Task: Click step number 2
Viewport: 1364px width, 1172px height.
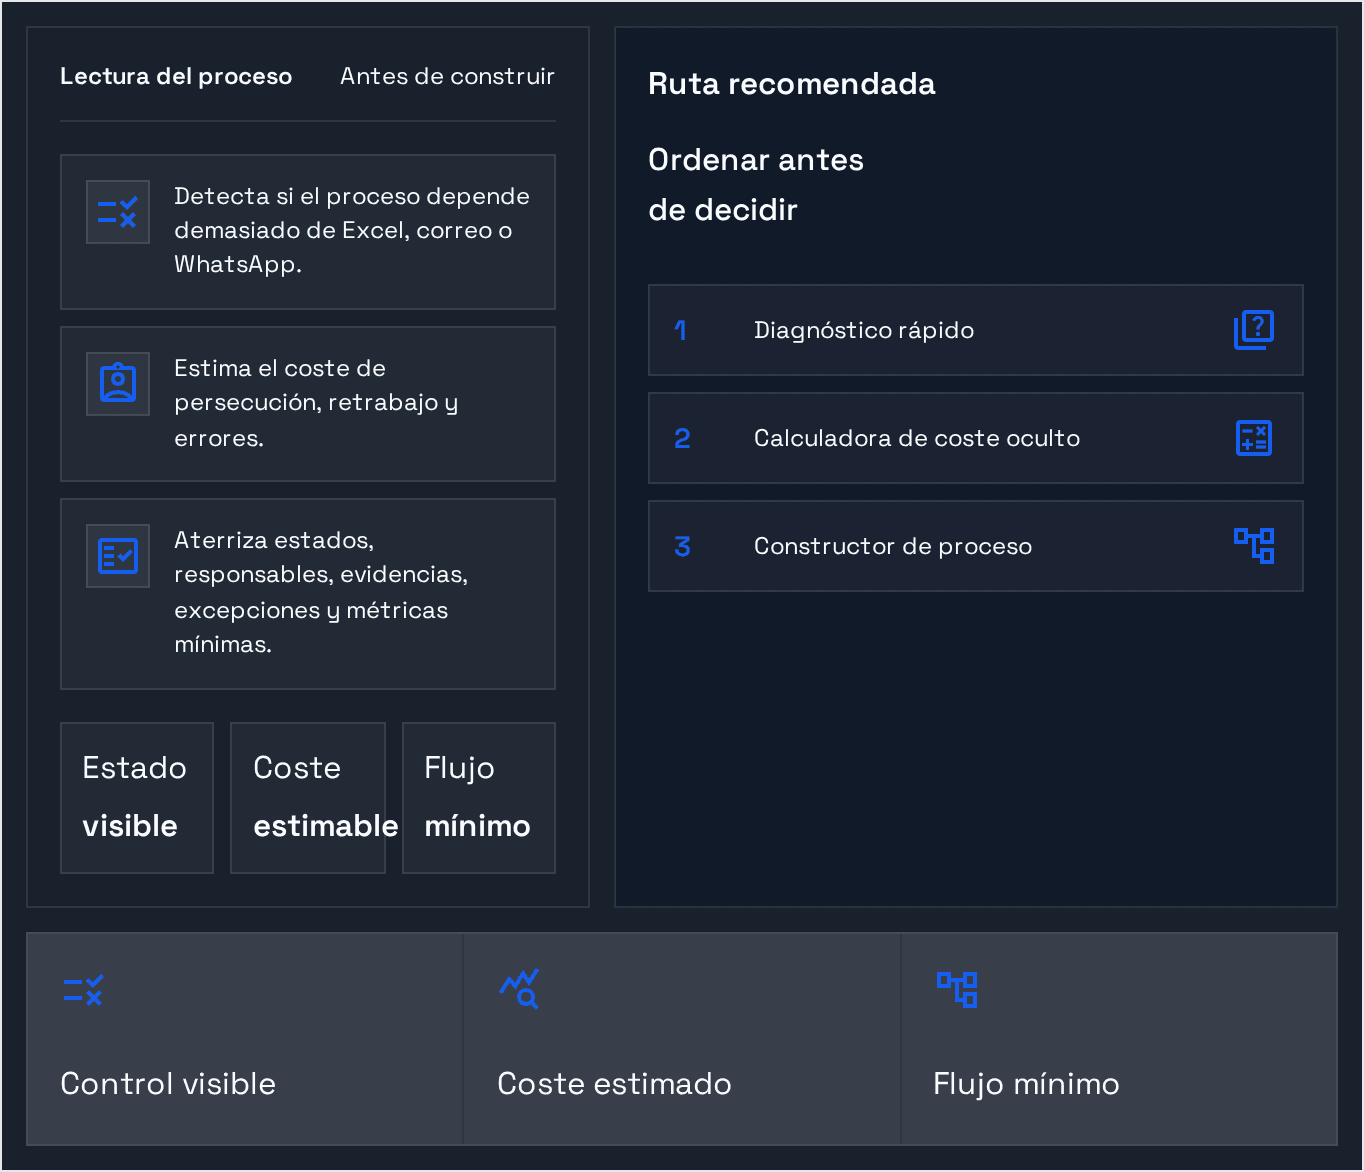Action: tap(682, 438)
